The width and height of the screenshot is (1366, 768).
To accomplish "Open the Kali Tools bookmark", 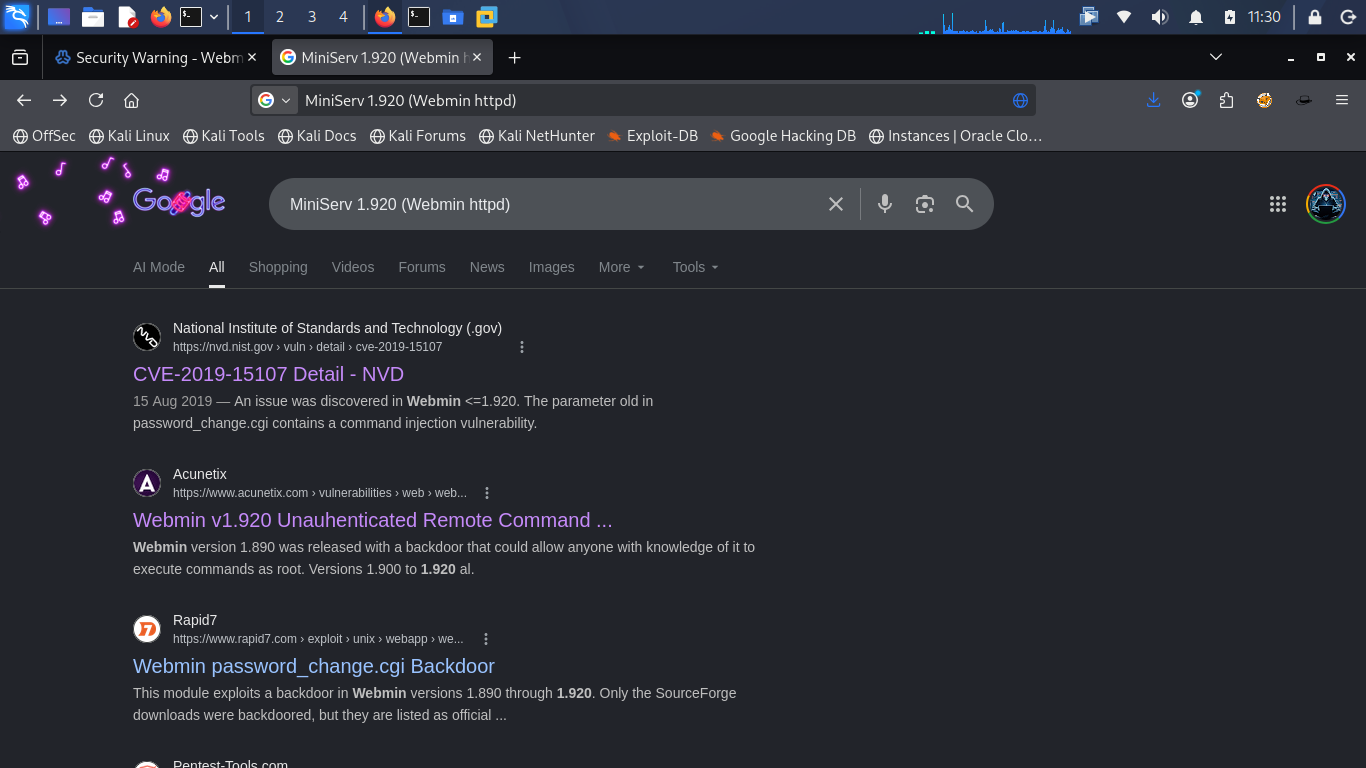I will point(222,136).
